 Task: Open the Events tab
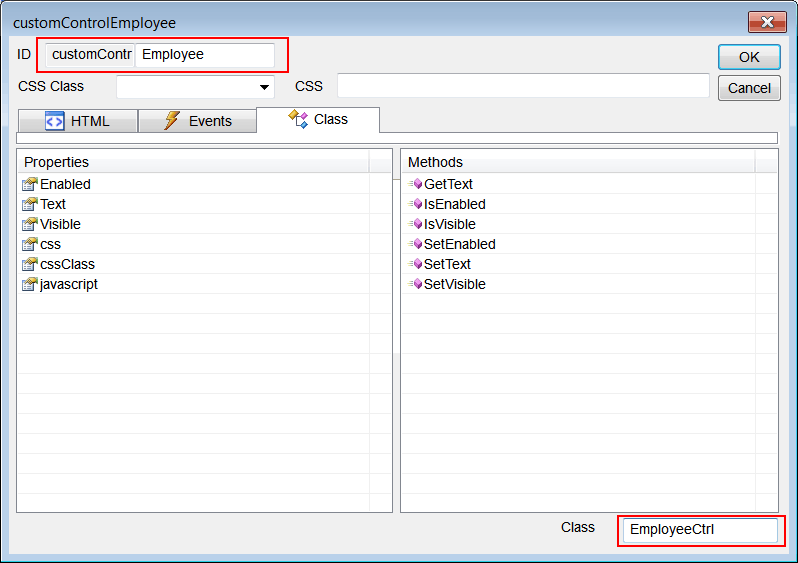pyautogui.click(x=197, y=121)
